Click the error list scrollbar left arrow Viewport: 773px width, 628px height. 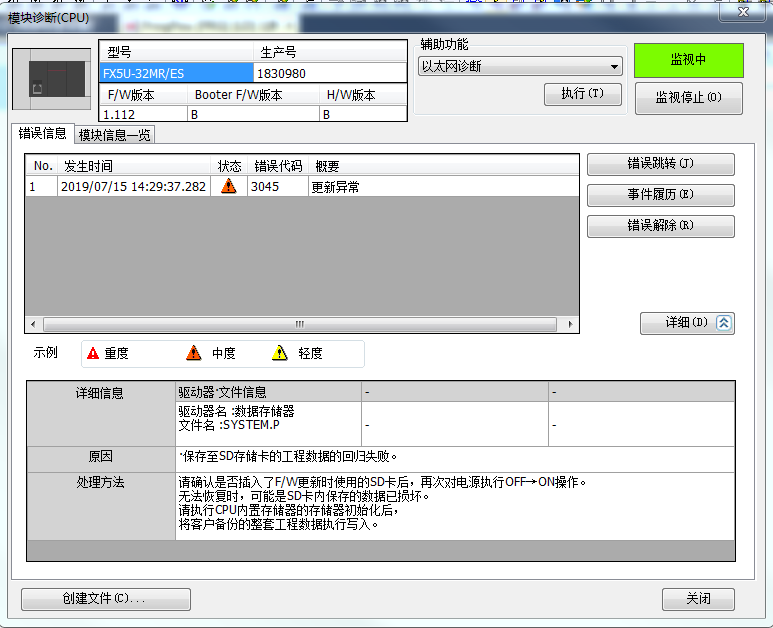coord(33,325)
